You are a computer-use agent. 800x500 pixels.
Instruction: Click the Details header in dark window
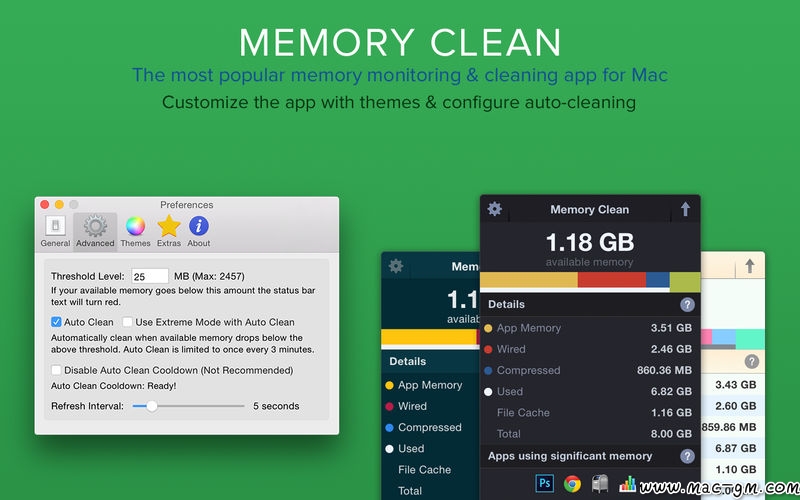(x=506, y=305)
